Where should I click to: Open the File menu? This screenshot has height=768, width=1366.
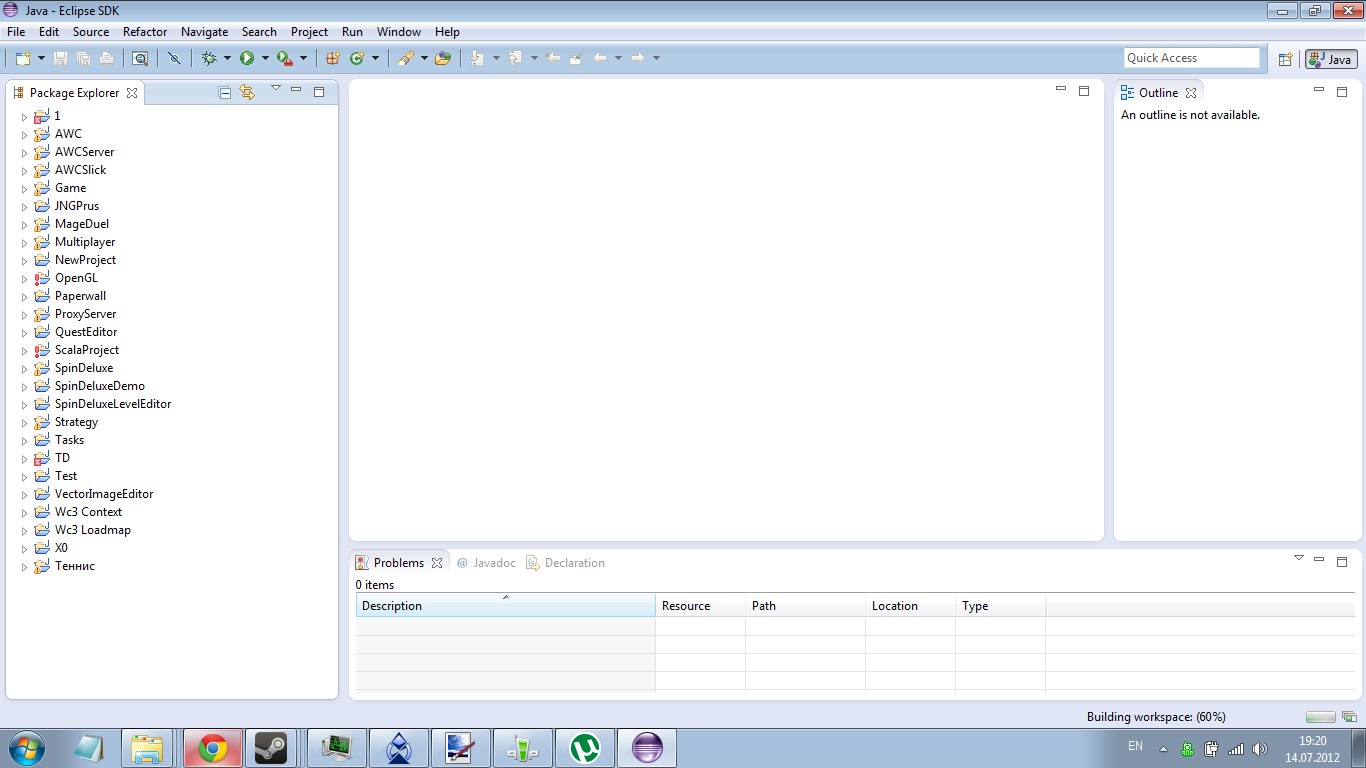pos(16,32)
